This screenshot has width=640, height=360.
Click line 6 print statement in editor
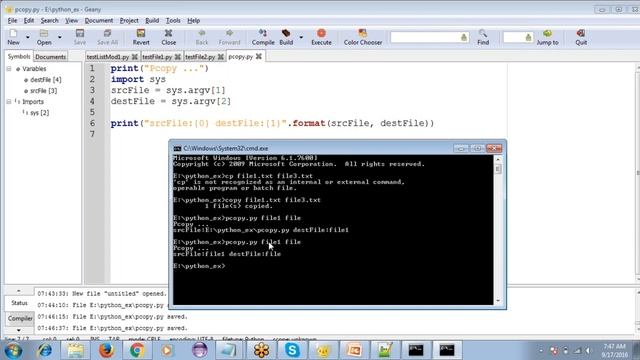272,123
